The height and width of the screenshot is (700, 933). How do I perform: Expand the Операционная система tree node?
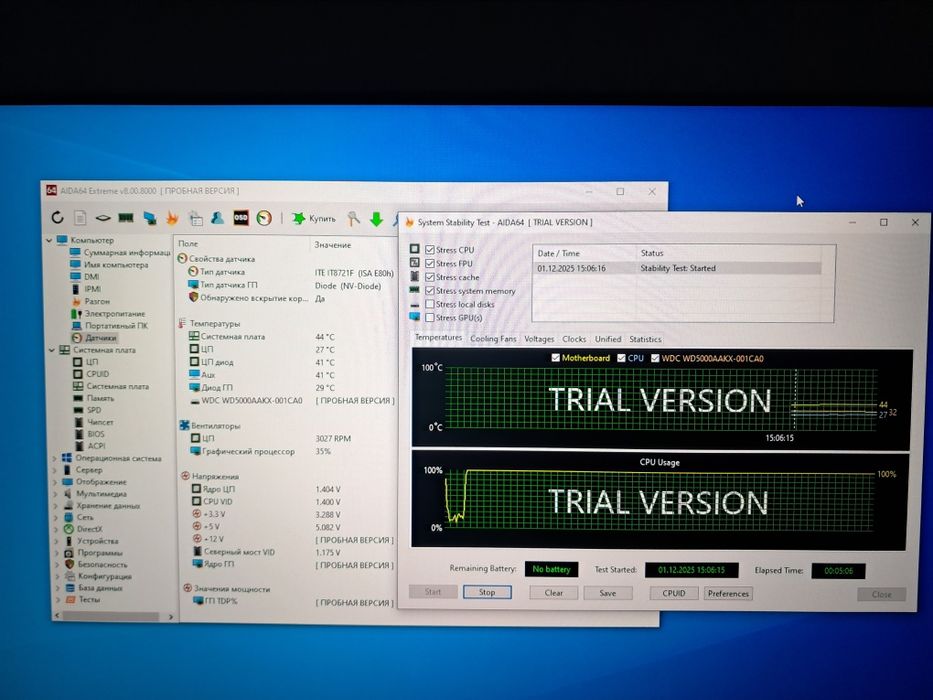[55, 458]
